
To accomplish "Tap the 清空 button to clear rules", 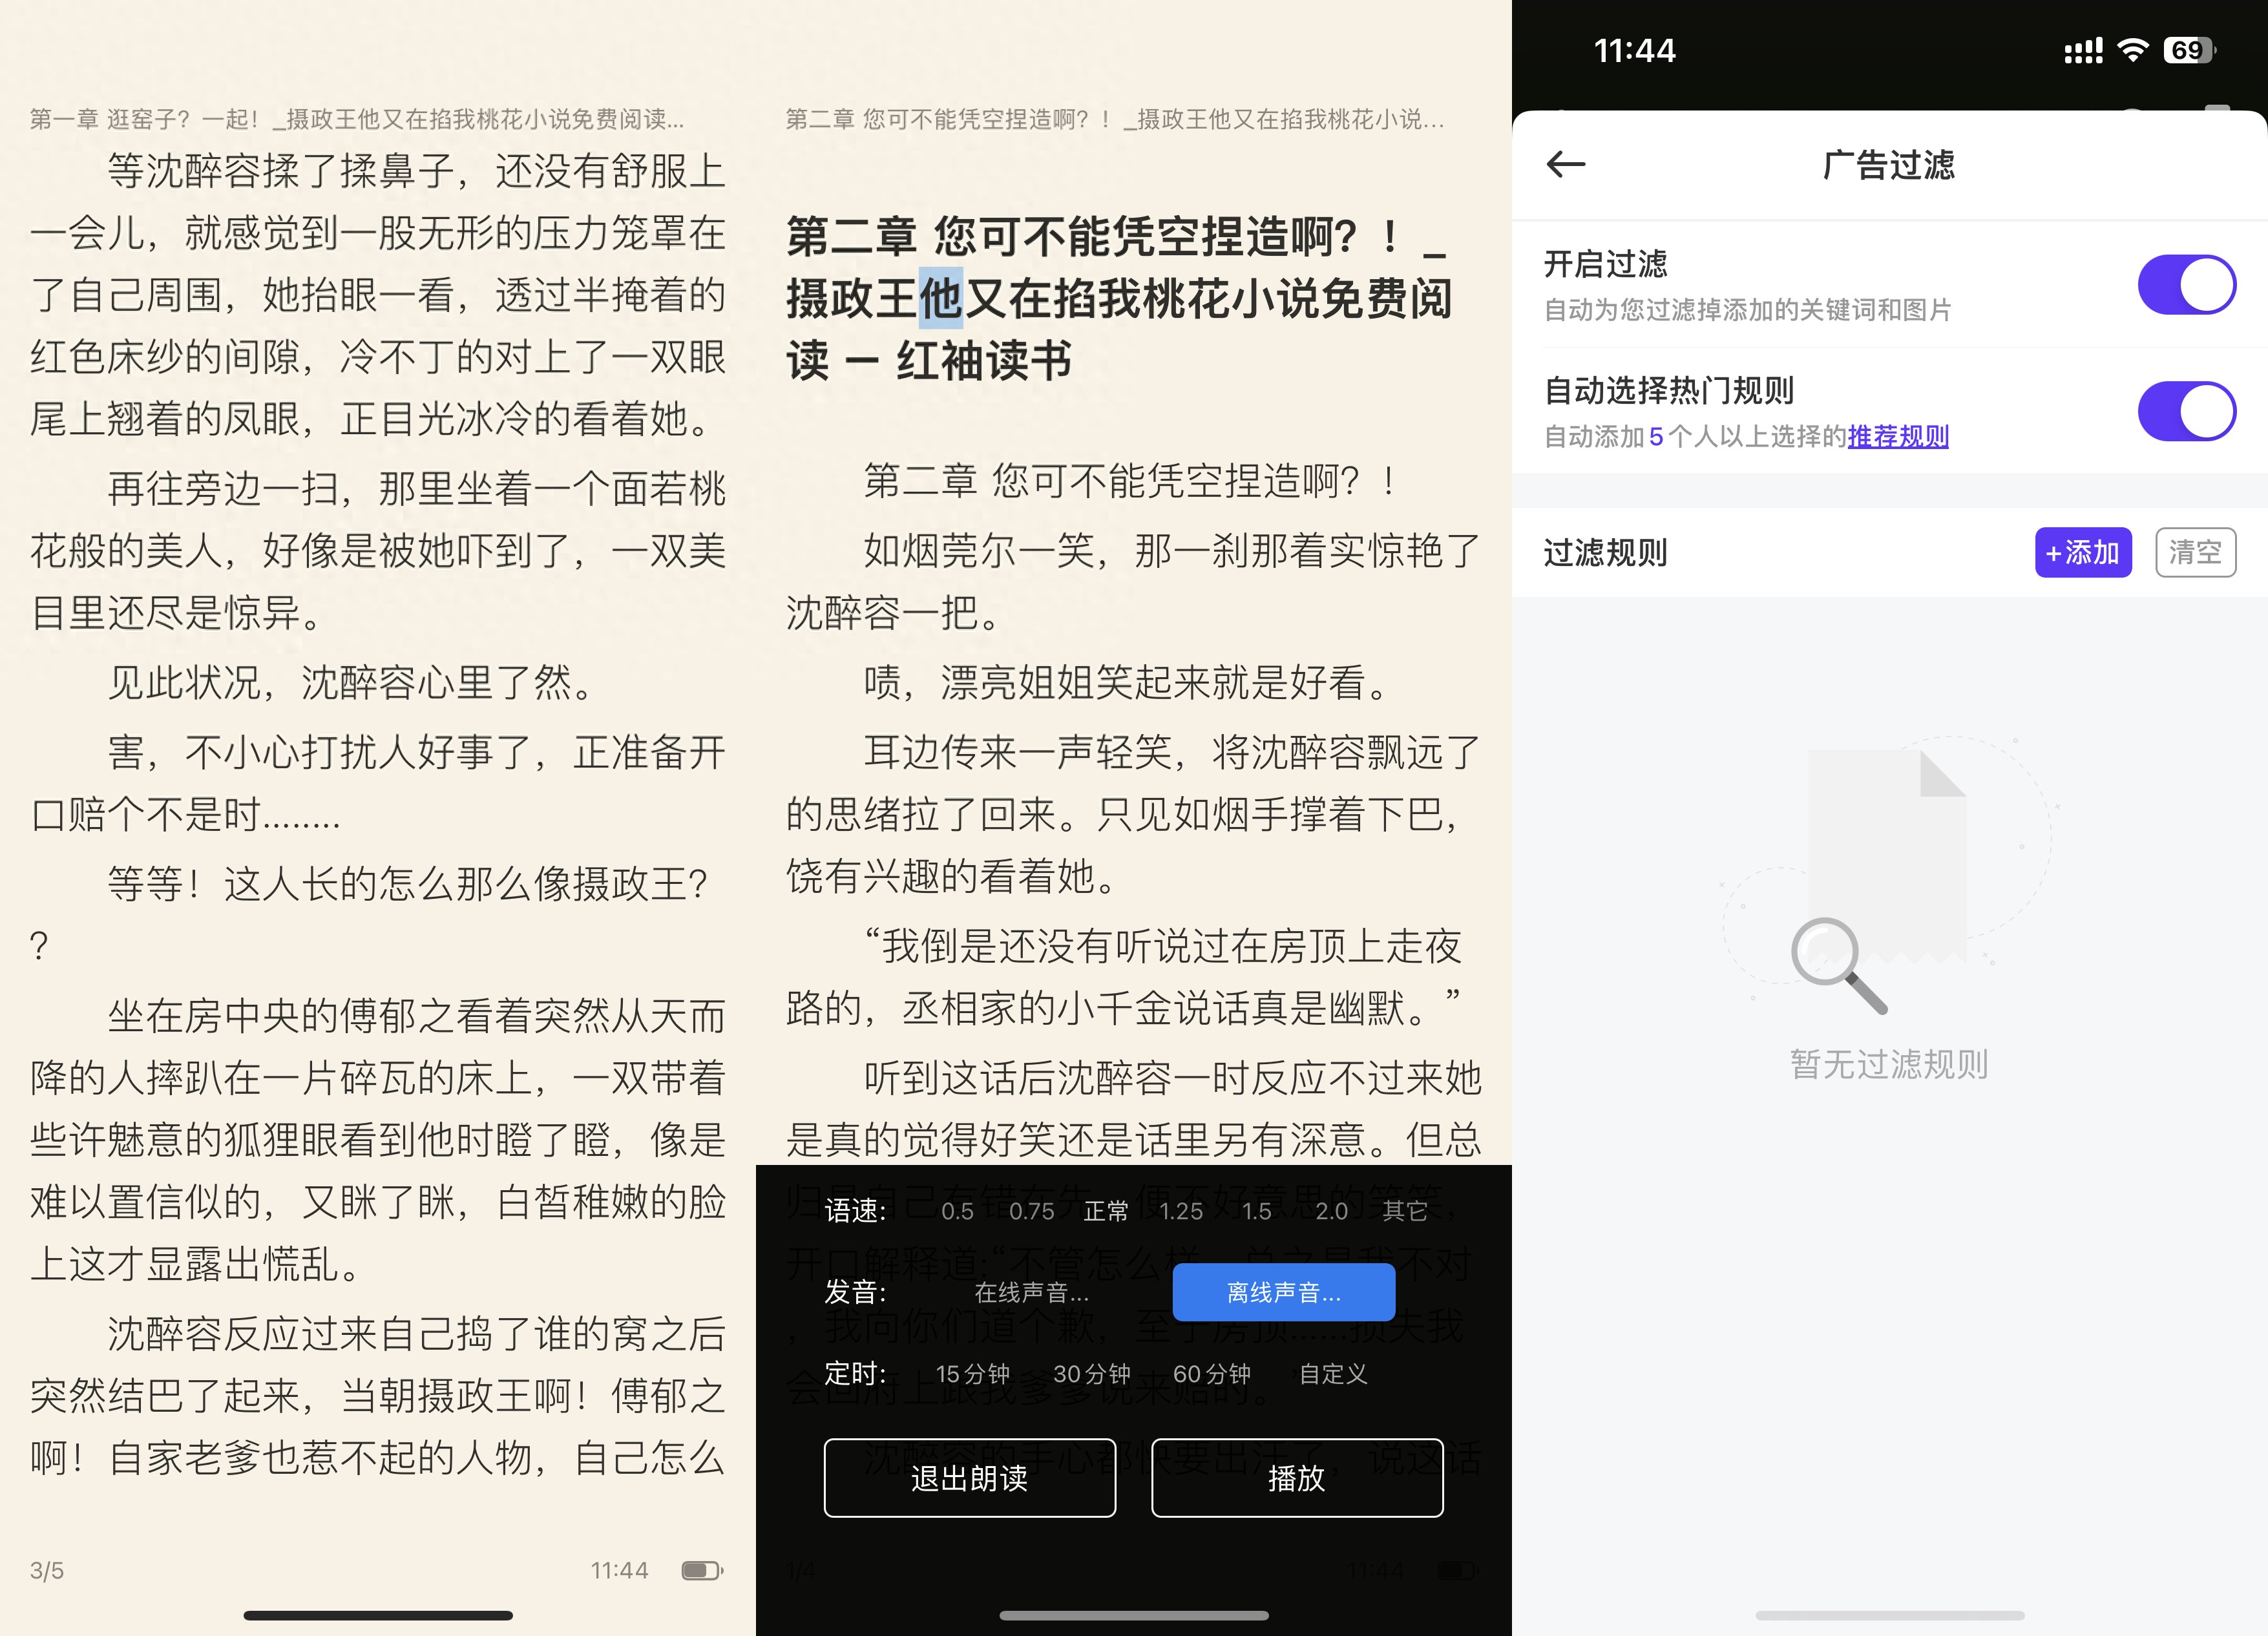I will pos(2195,552).
